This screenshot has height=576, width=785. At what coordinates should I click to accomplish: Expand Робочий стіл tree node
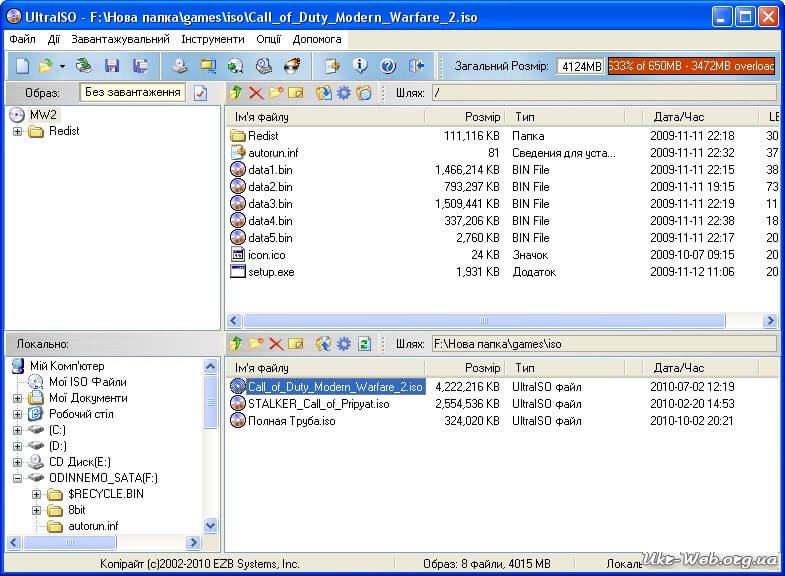coord(18,414)
